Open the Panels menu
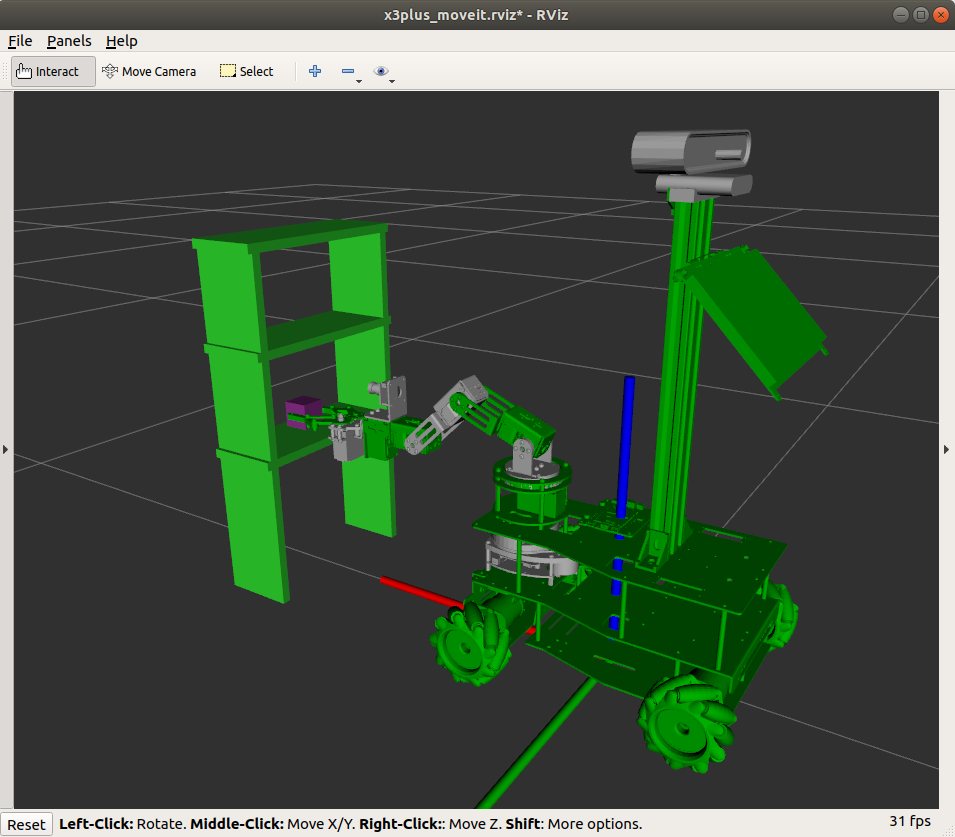Image resolution: width=955 pixels, height=837 pixels. [x=69, y=41]
